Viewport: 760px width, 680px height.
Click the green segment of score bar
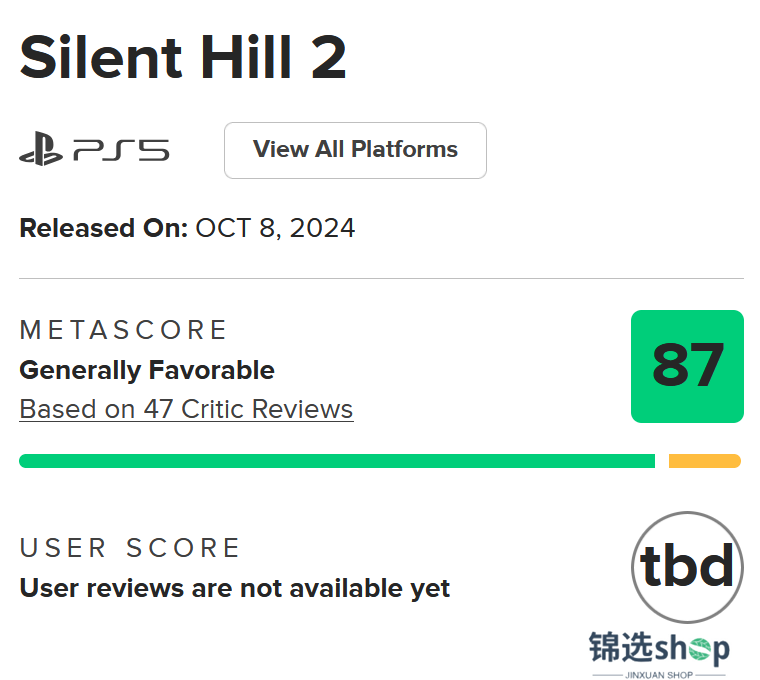pos(337,461)
